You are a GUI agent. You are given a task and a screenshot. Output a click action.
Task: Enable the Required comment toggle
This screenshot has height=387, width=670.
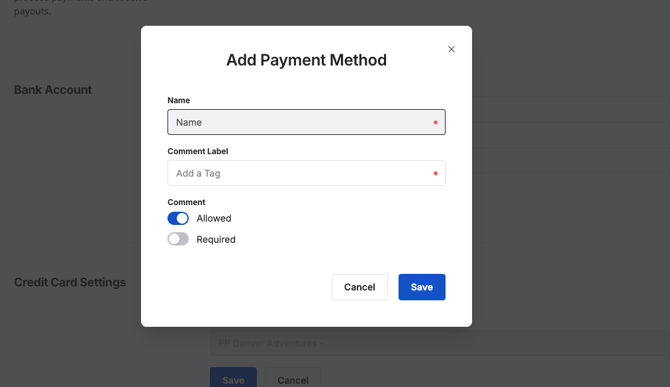[x=178, y=239]
